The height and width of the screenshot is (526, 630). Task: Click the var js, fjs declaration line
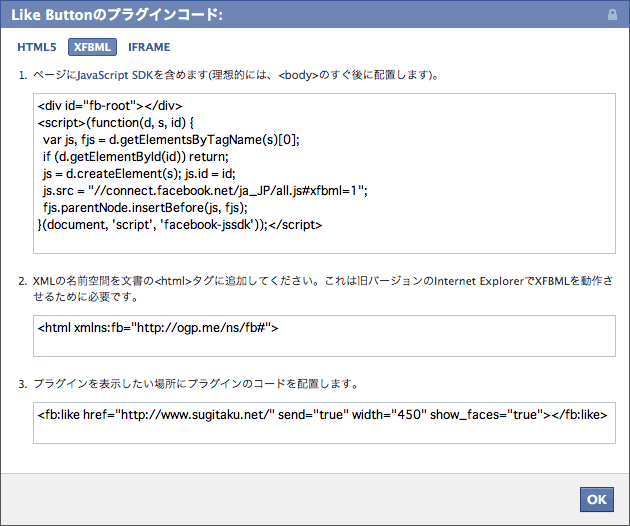pos(171,140)
